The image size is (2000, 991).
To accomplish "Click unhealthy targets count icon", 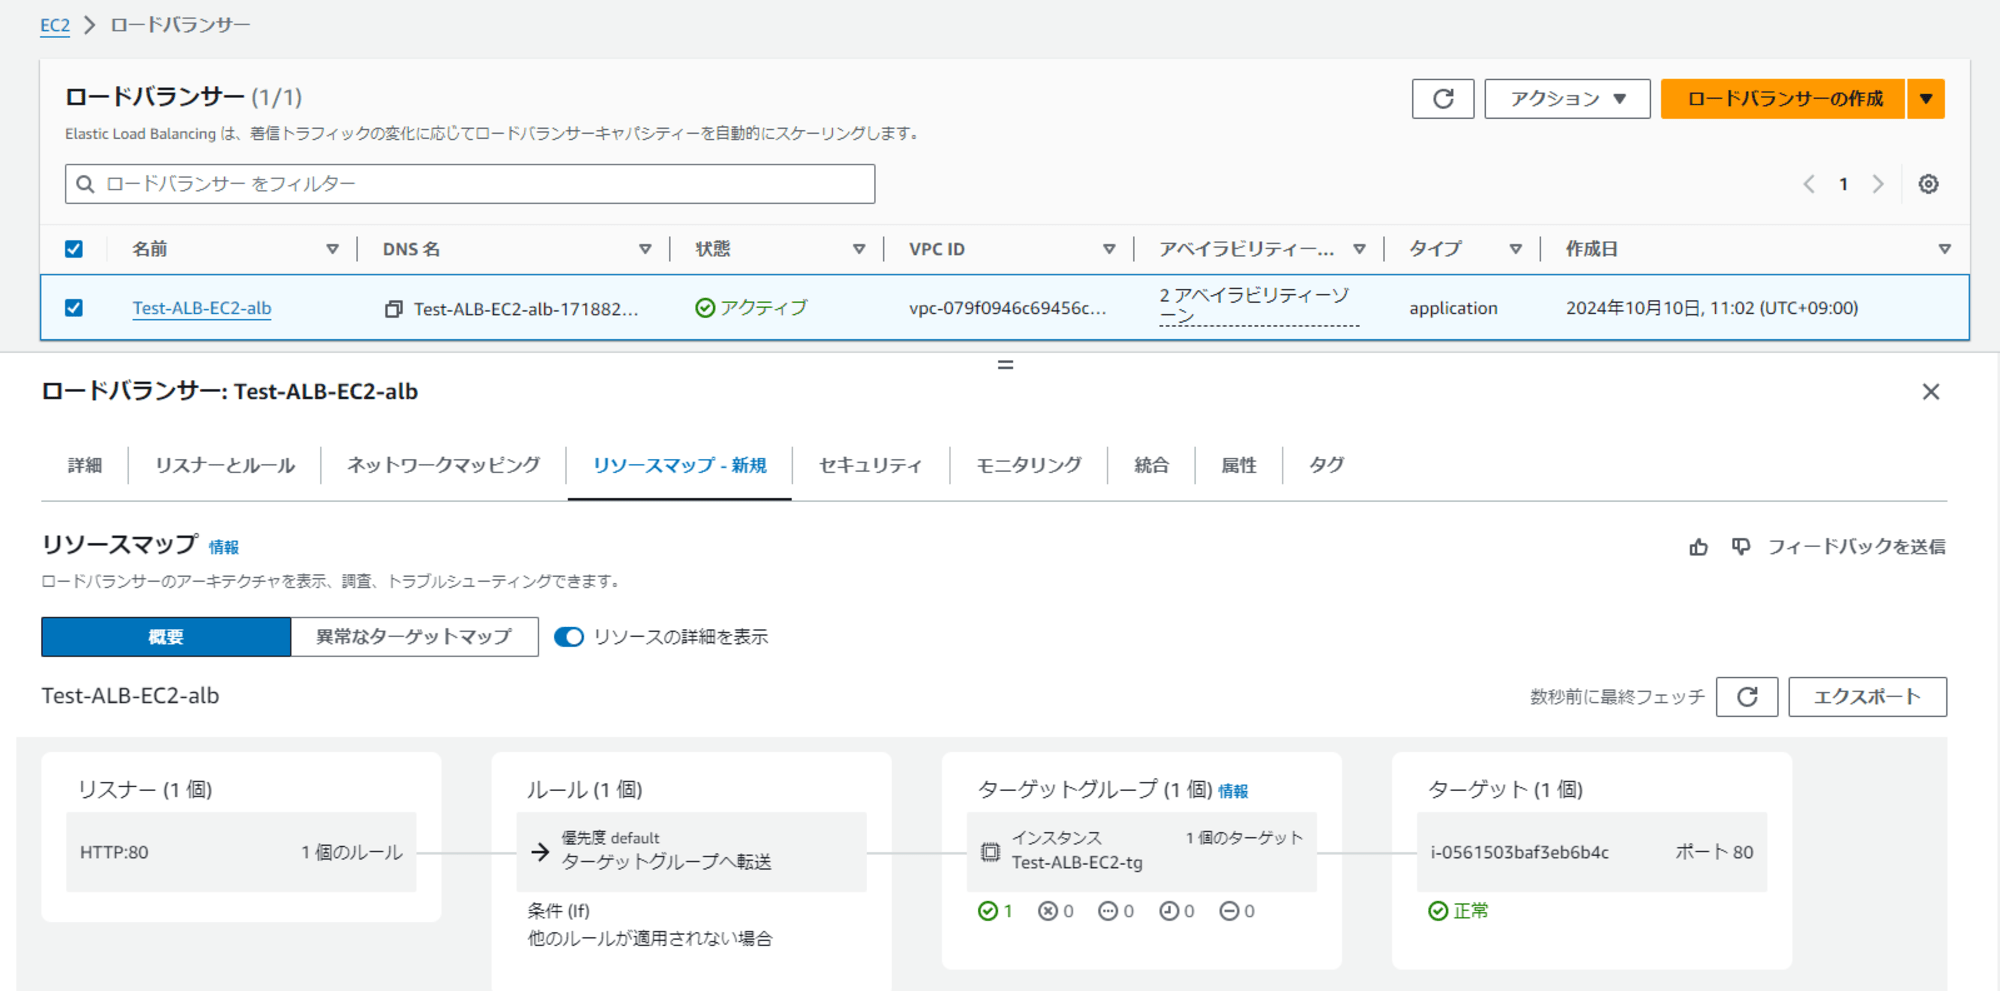I will [x=1047, y=911].
